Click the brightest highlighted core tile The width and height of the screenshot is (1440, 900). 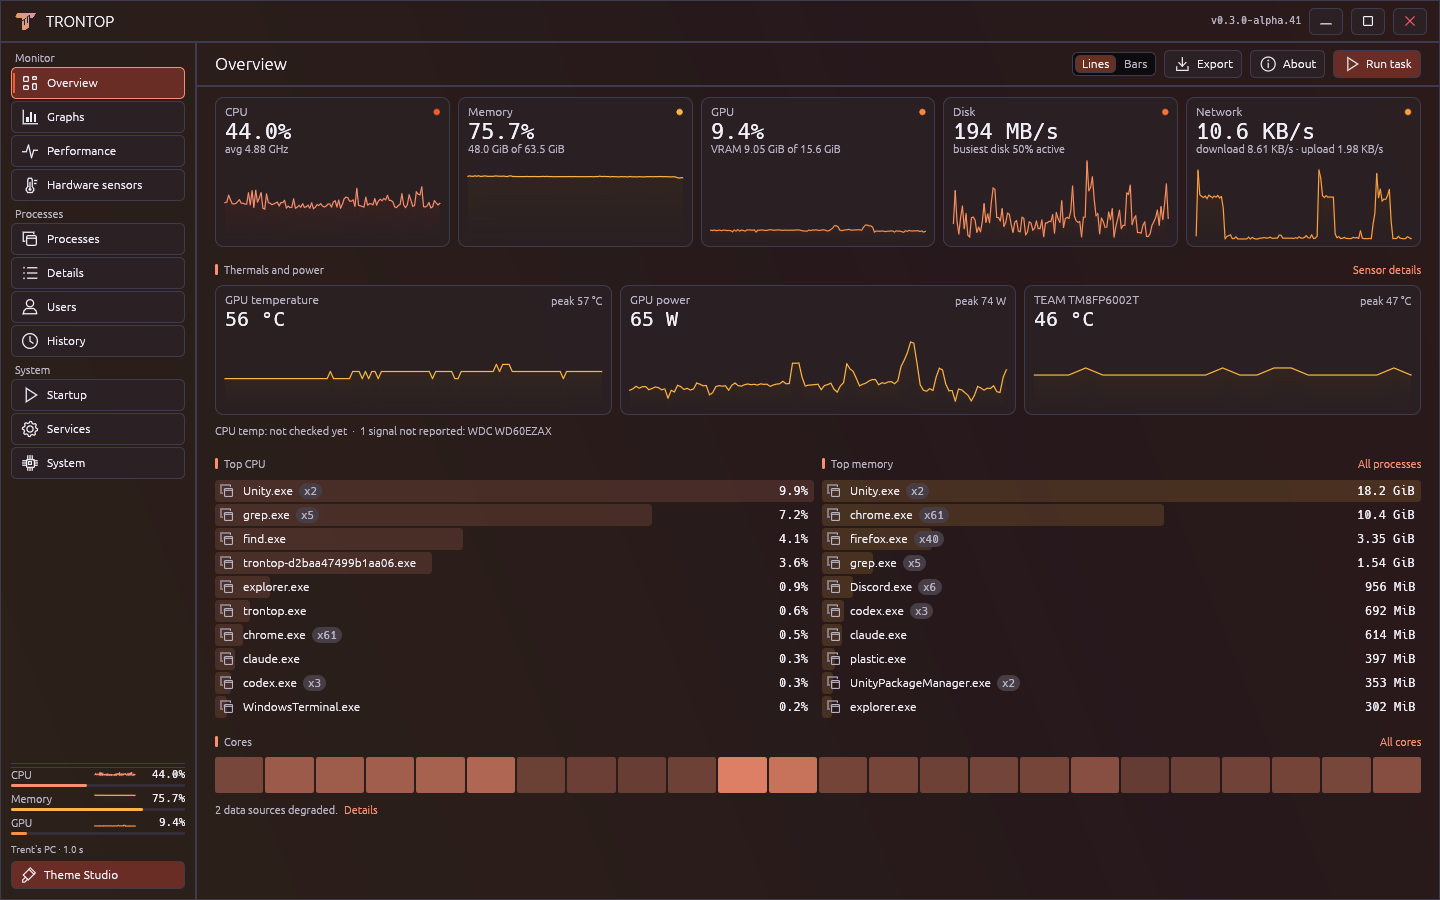[x=742, y=775]
